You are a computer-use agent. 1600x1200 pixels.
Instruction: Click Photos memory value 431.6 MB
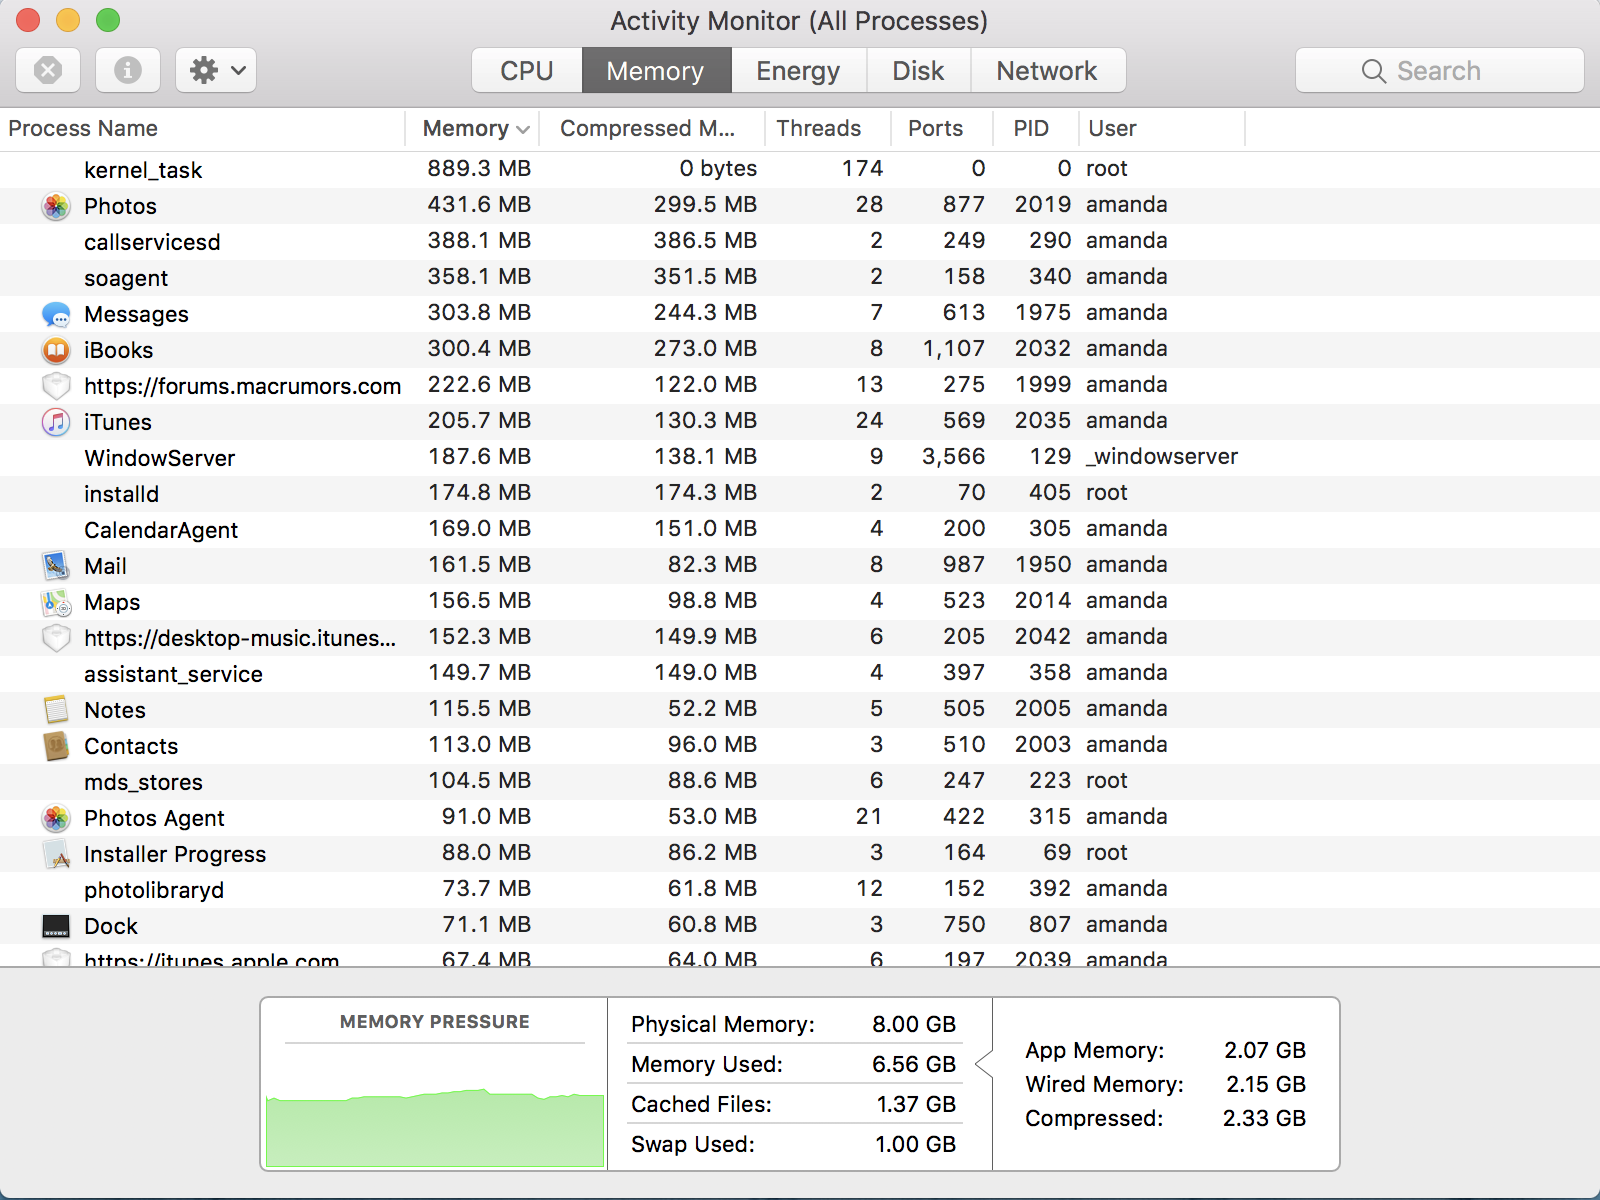pos(479,204)
